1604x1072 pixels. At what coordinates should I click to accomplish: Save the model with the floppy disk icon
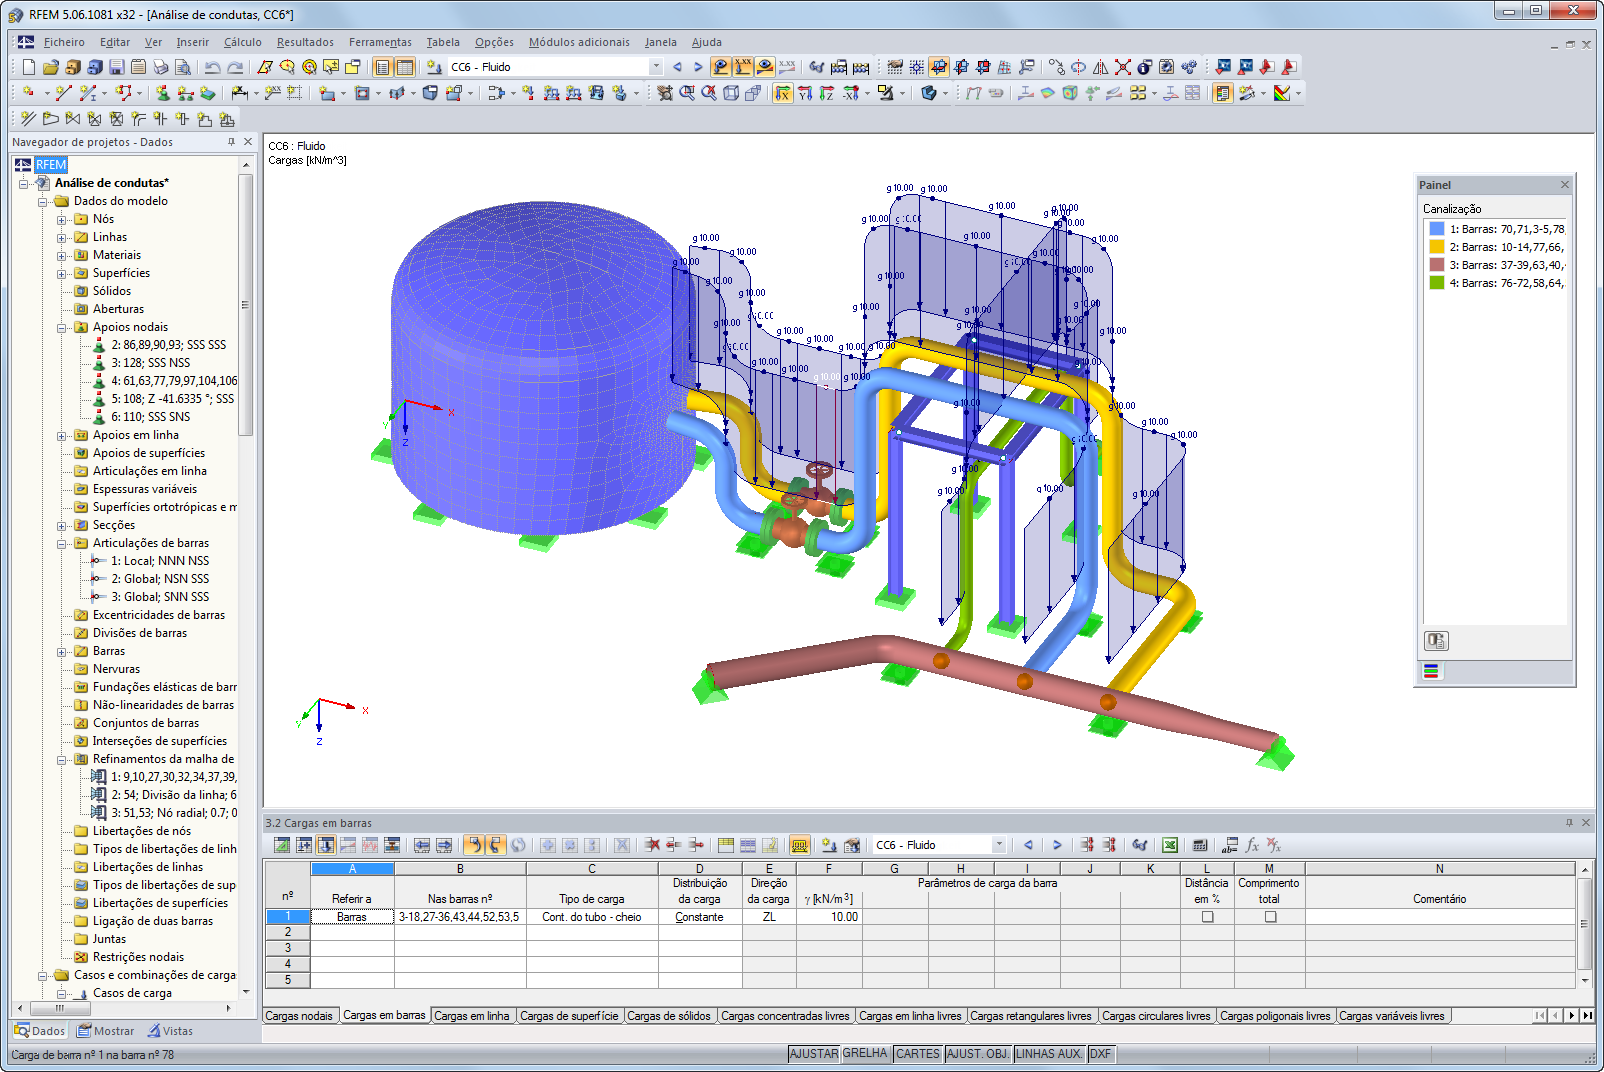pyautogui.click(x=117, y=67)
